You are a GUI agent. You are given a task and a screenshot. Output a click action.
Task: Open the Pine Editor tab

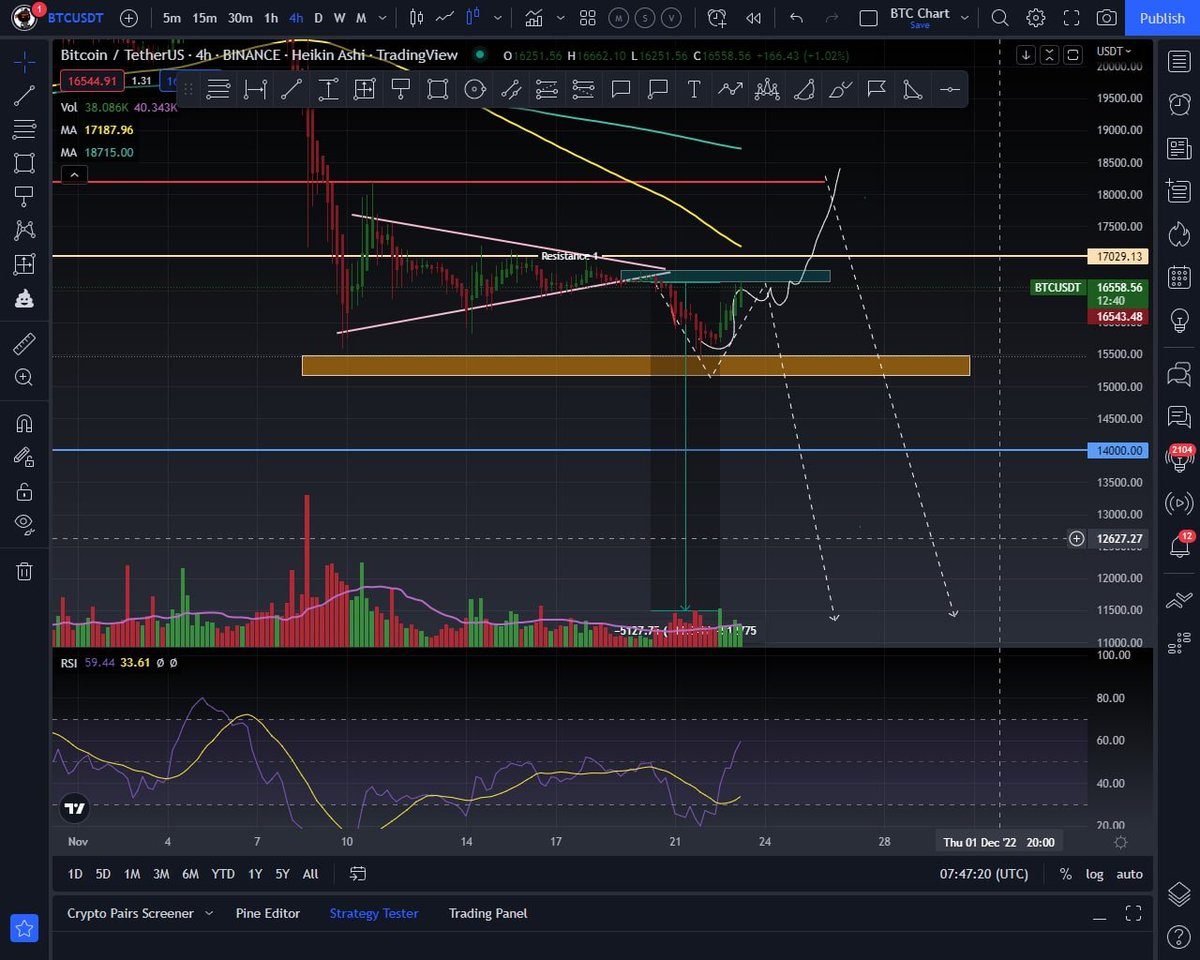coord(268,913)
